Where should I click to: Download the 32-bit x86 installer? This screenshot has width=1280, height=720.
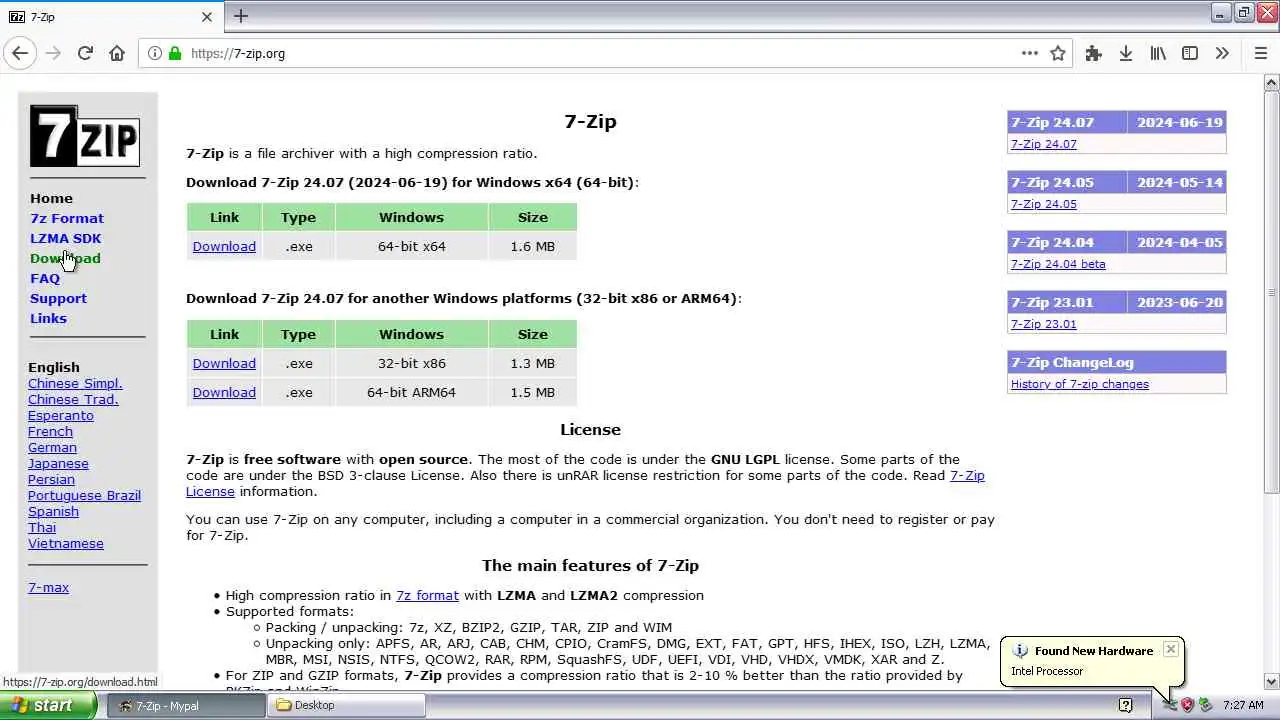[x=224, y=363]
